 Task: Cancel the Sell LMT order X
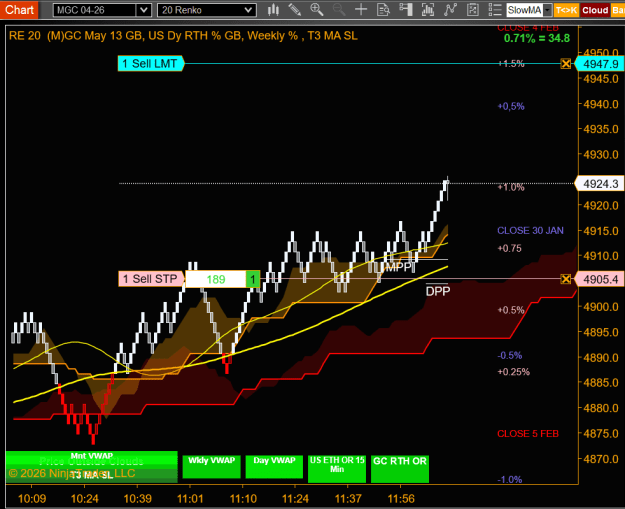pos(566,63)
